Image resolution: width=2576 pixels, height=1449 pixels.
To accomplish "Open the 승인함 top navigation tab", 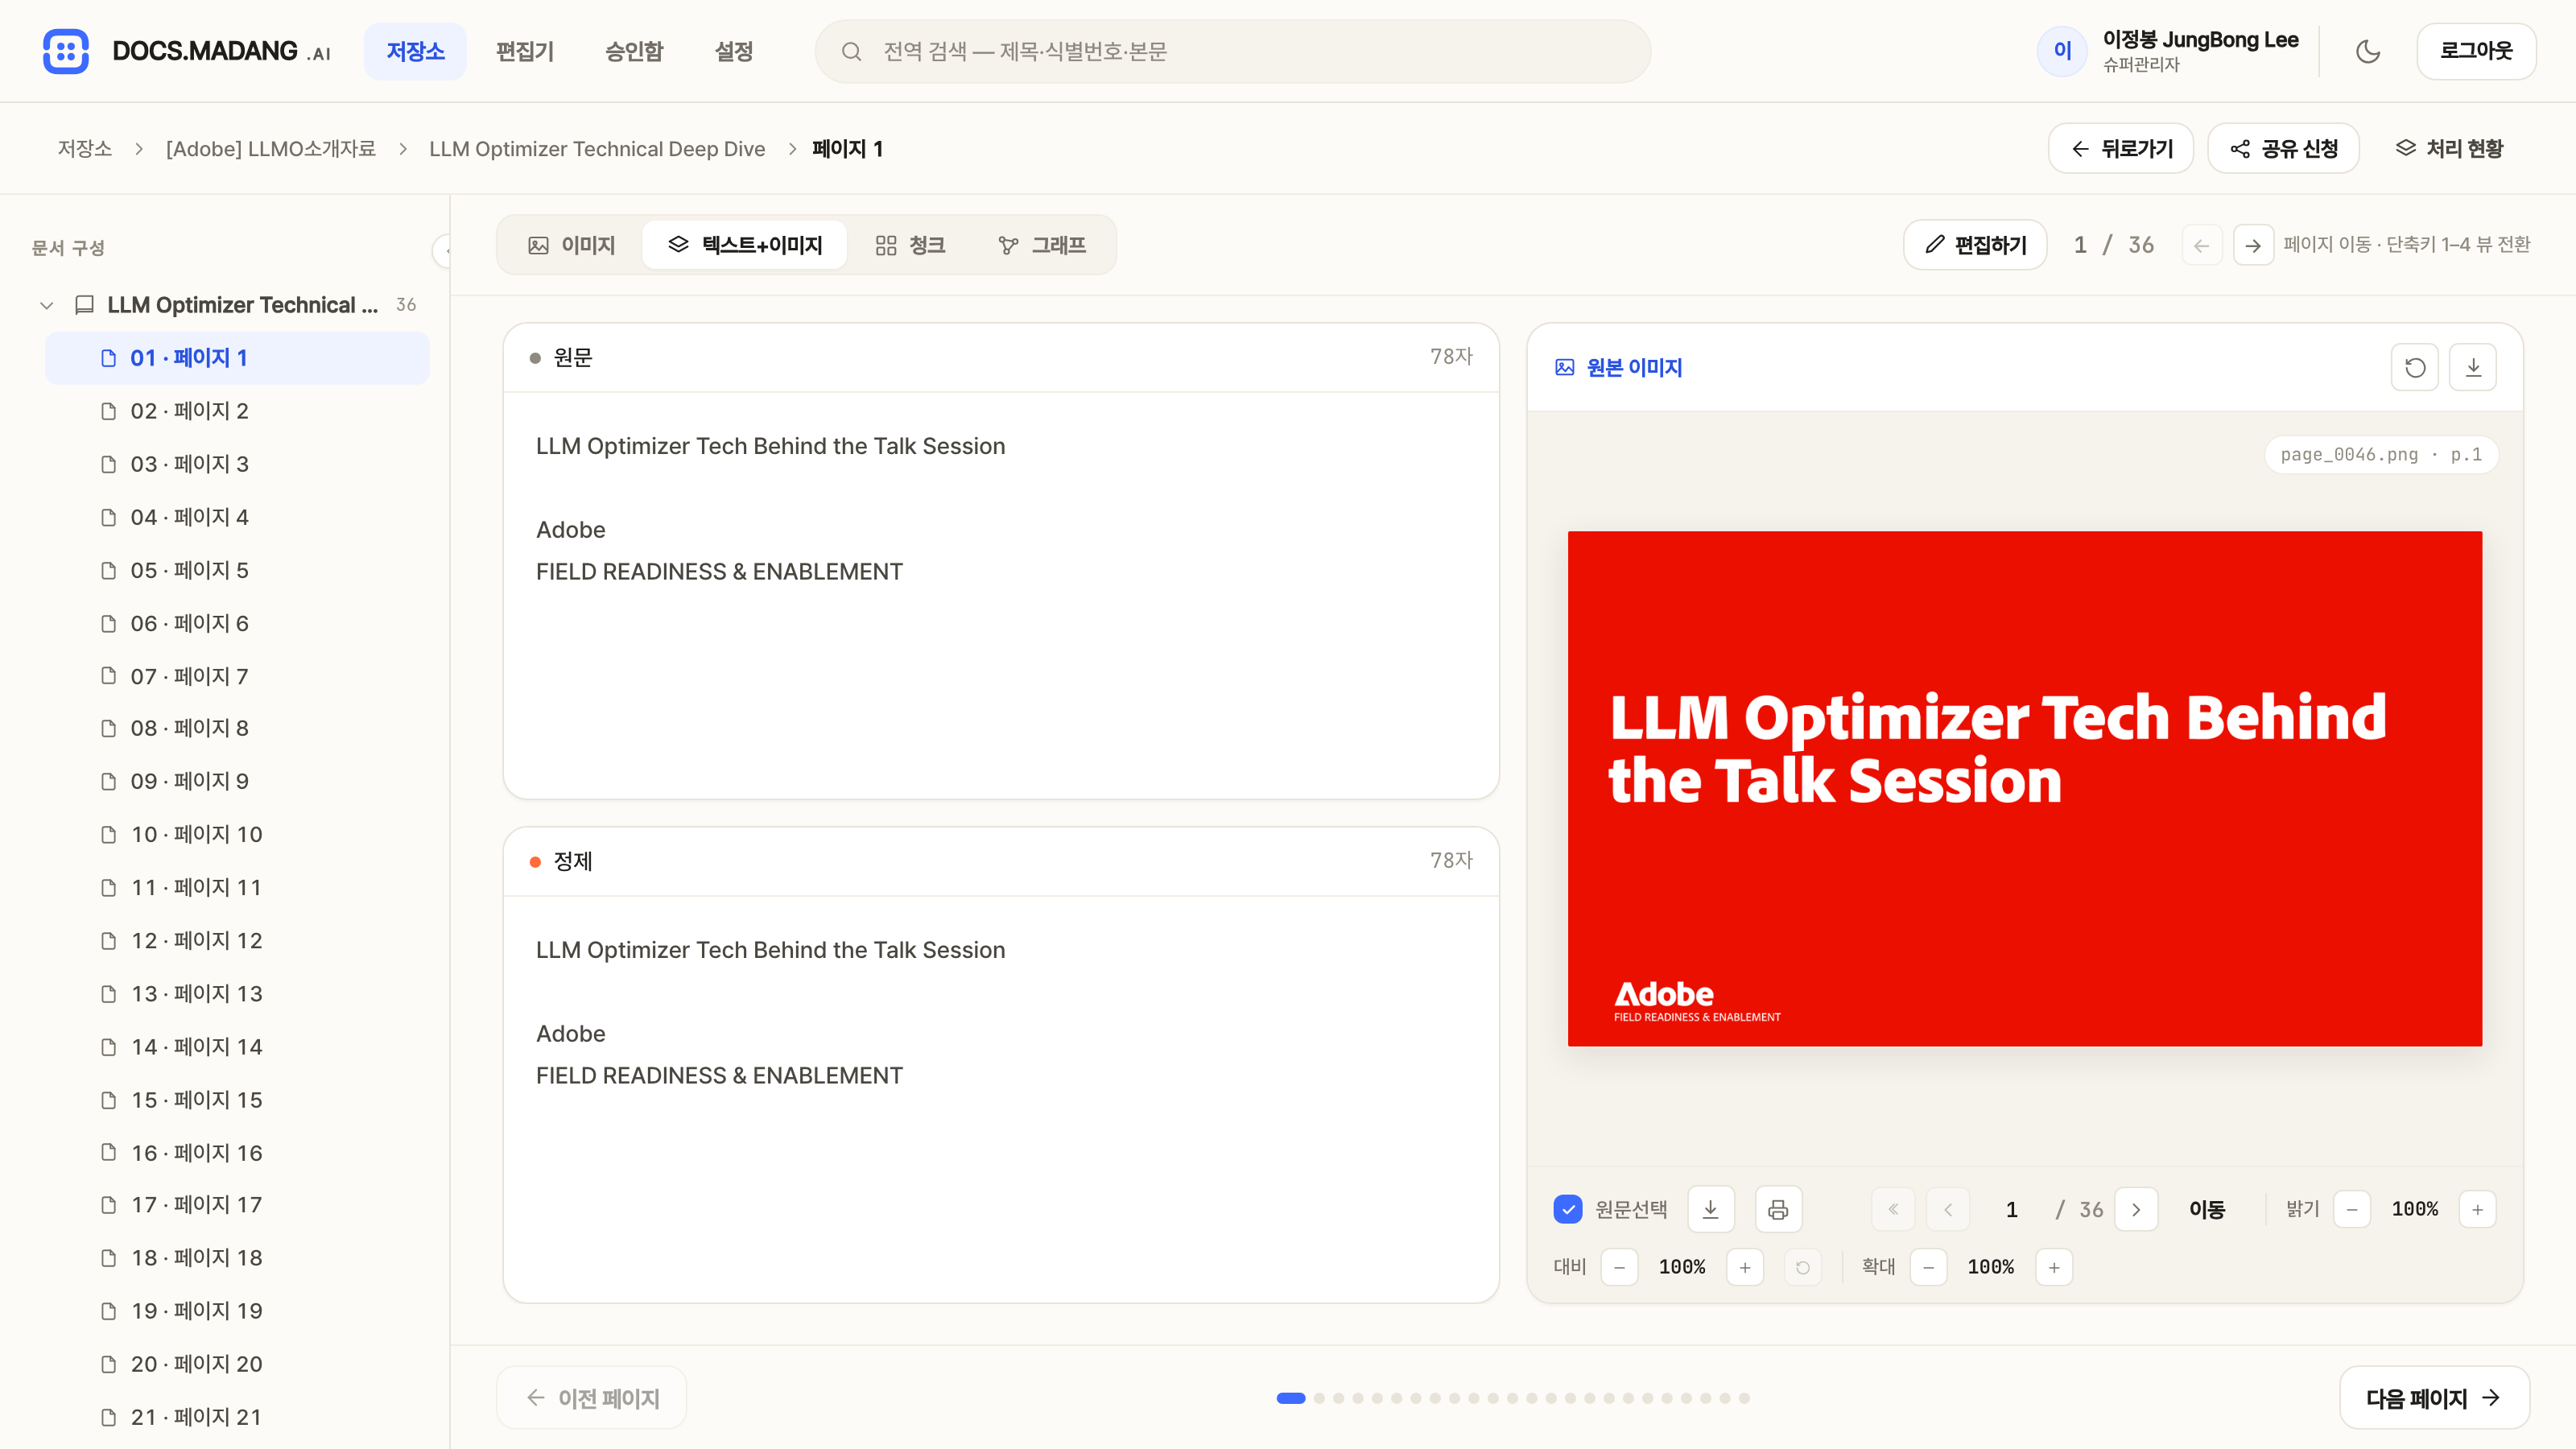I will [634, 51].
